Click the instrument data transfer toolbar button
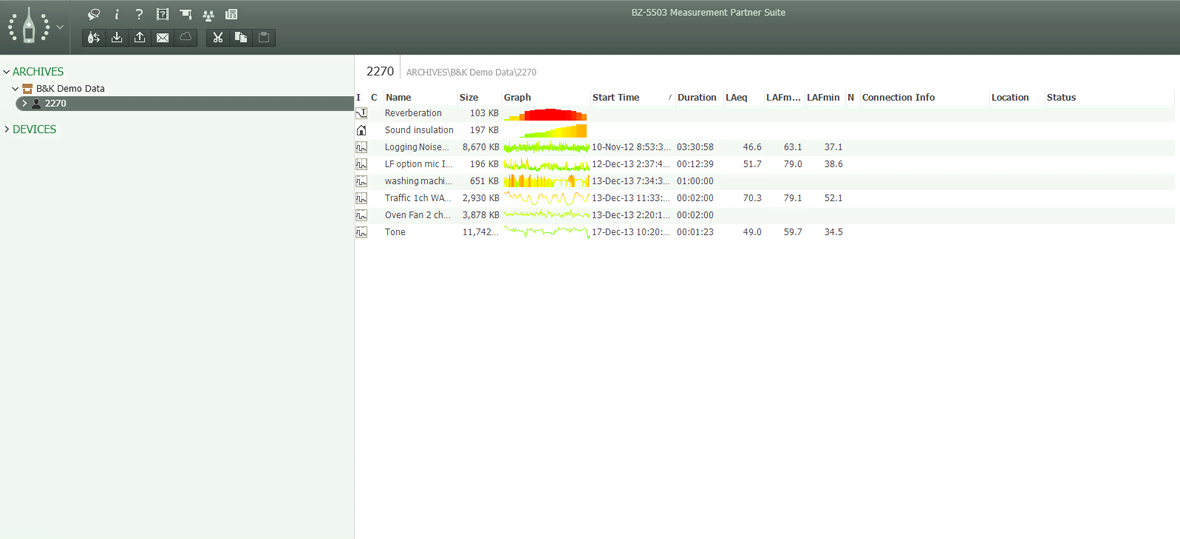This screenshot has height=539, width=1180. click(94, 38)
